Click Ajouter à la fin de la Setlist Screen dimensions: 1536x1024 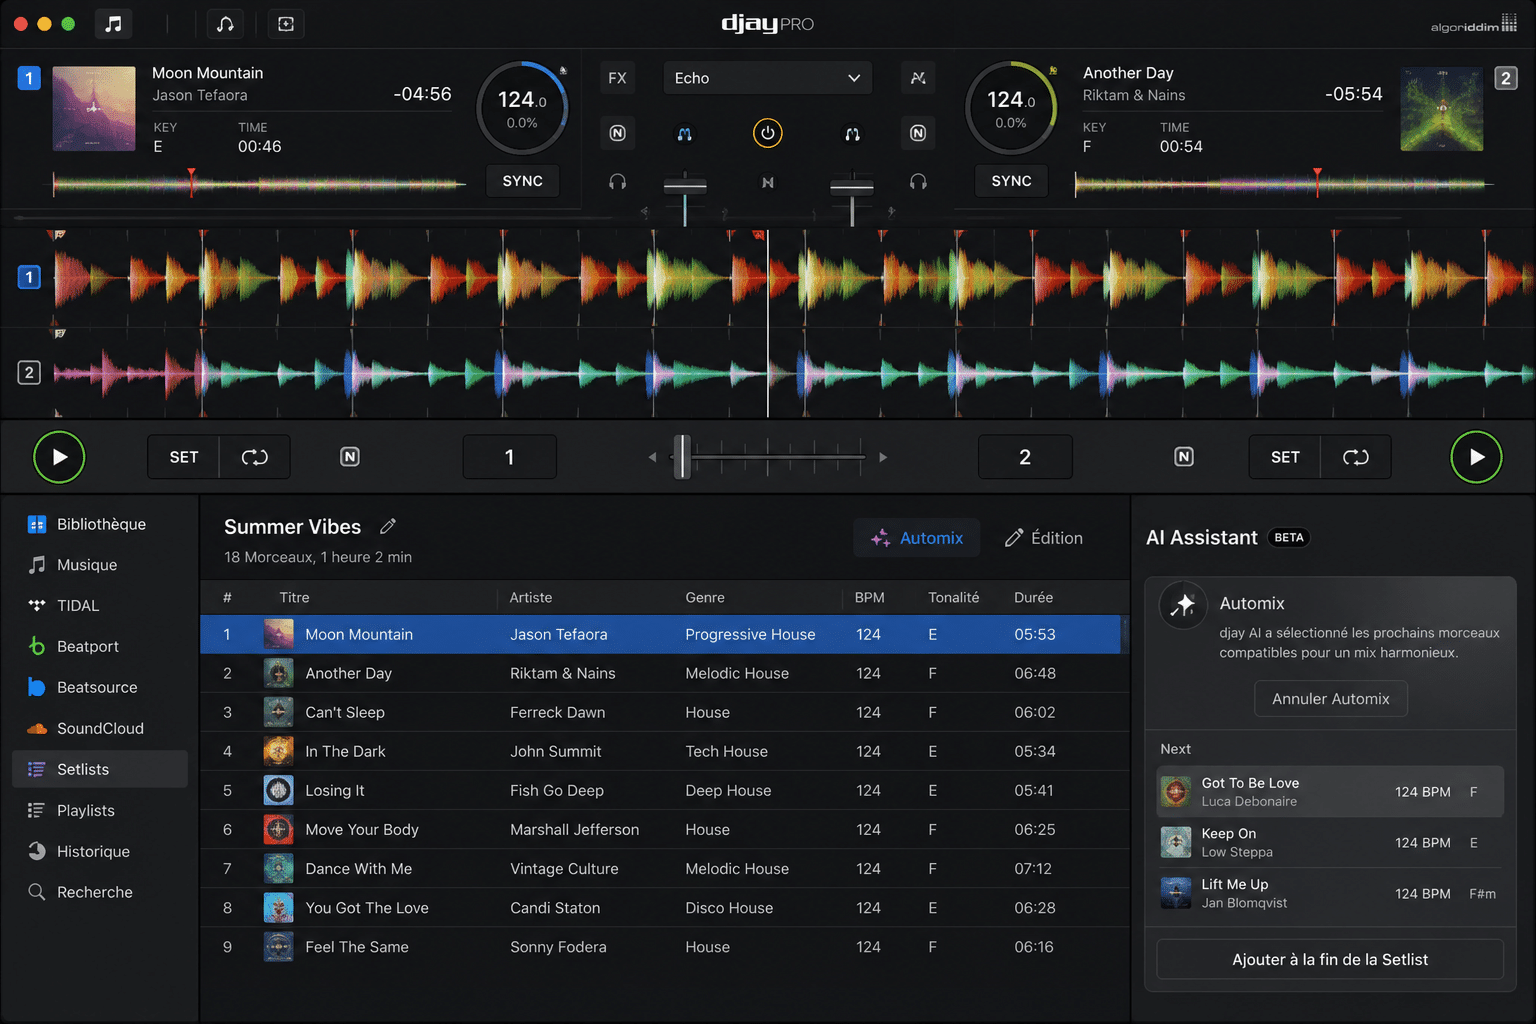(x=1330, y=959)
